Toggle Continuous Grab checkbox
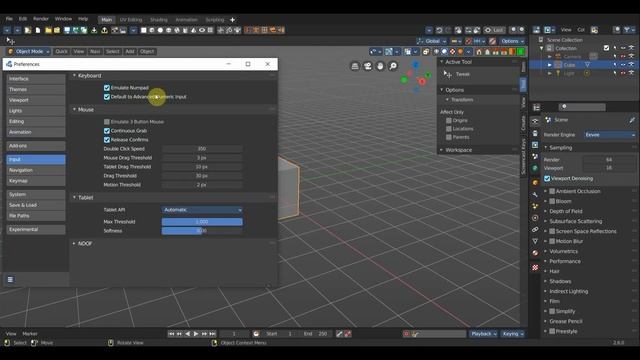The image size is (640, 360). pyautogui.click(x=107, y=131)
